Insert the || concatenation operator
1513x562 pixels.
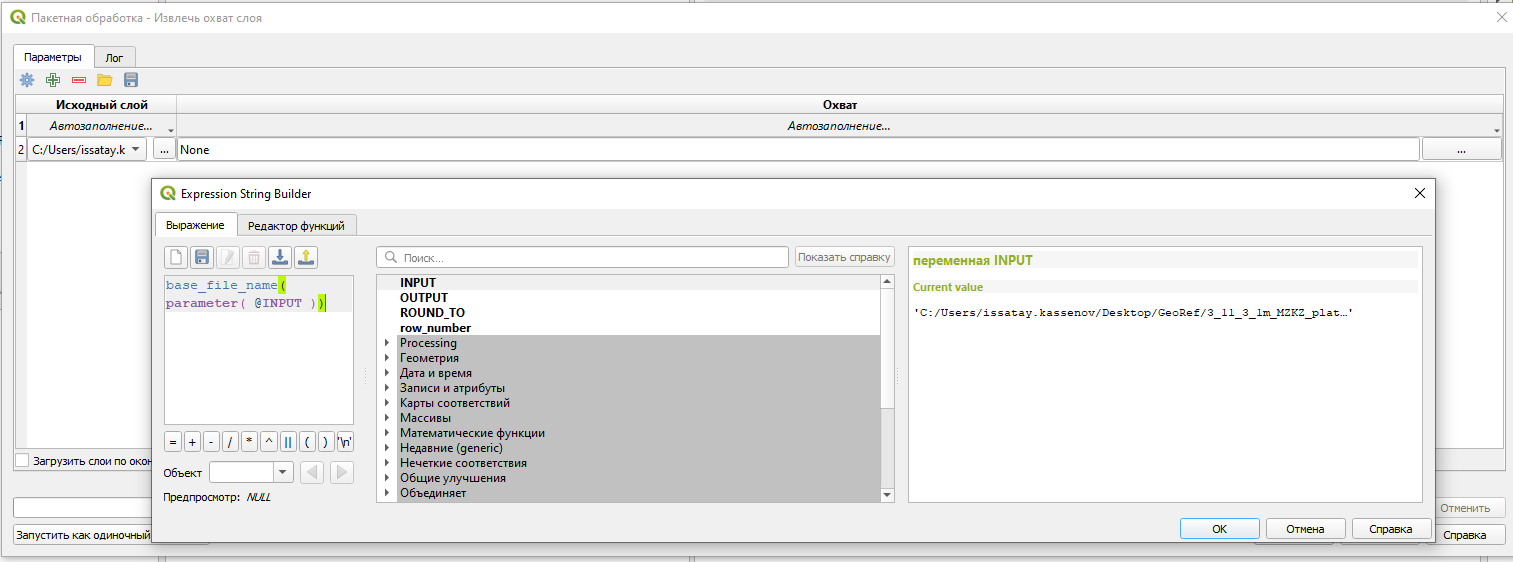pos(288,442)
